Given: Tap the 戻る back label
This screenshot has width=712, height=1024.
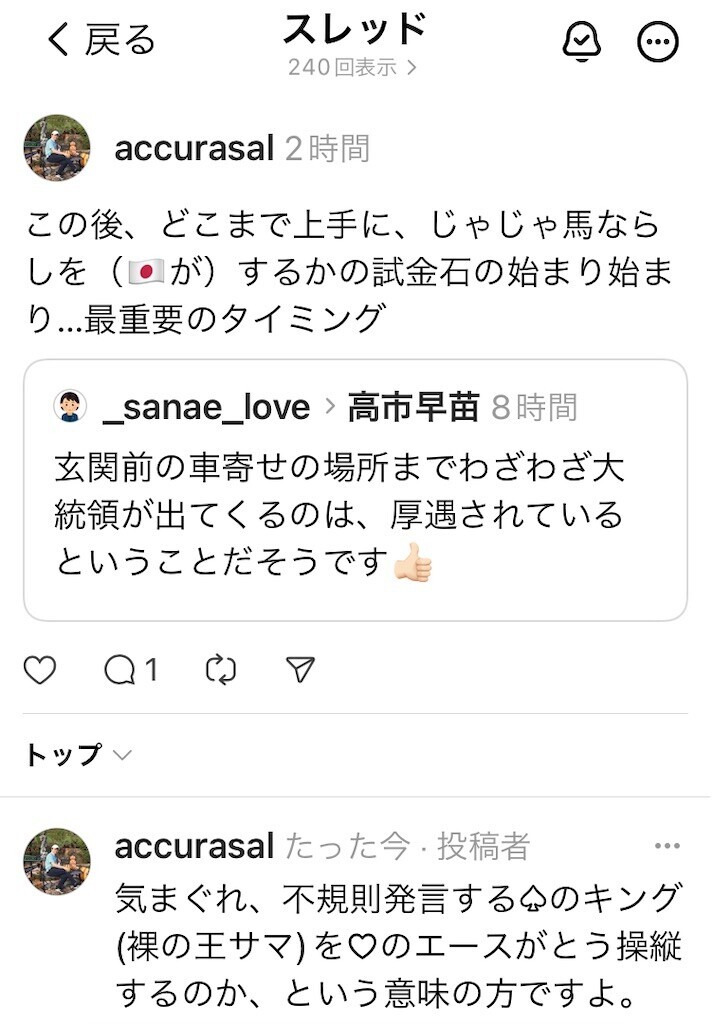Looking at the screenshot, I should click(120, 40).
